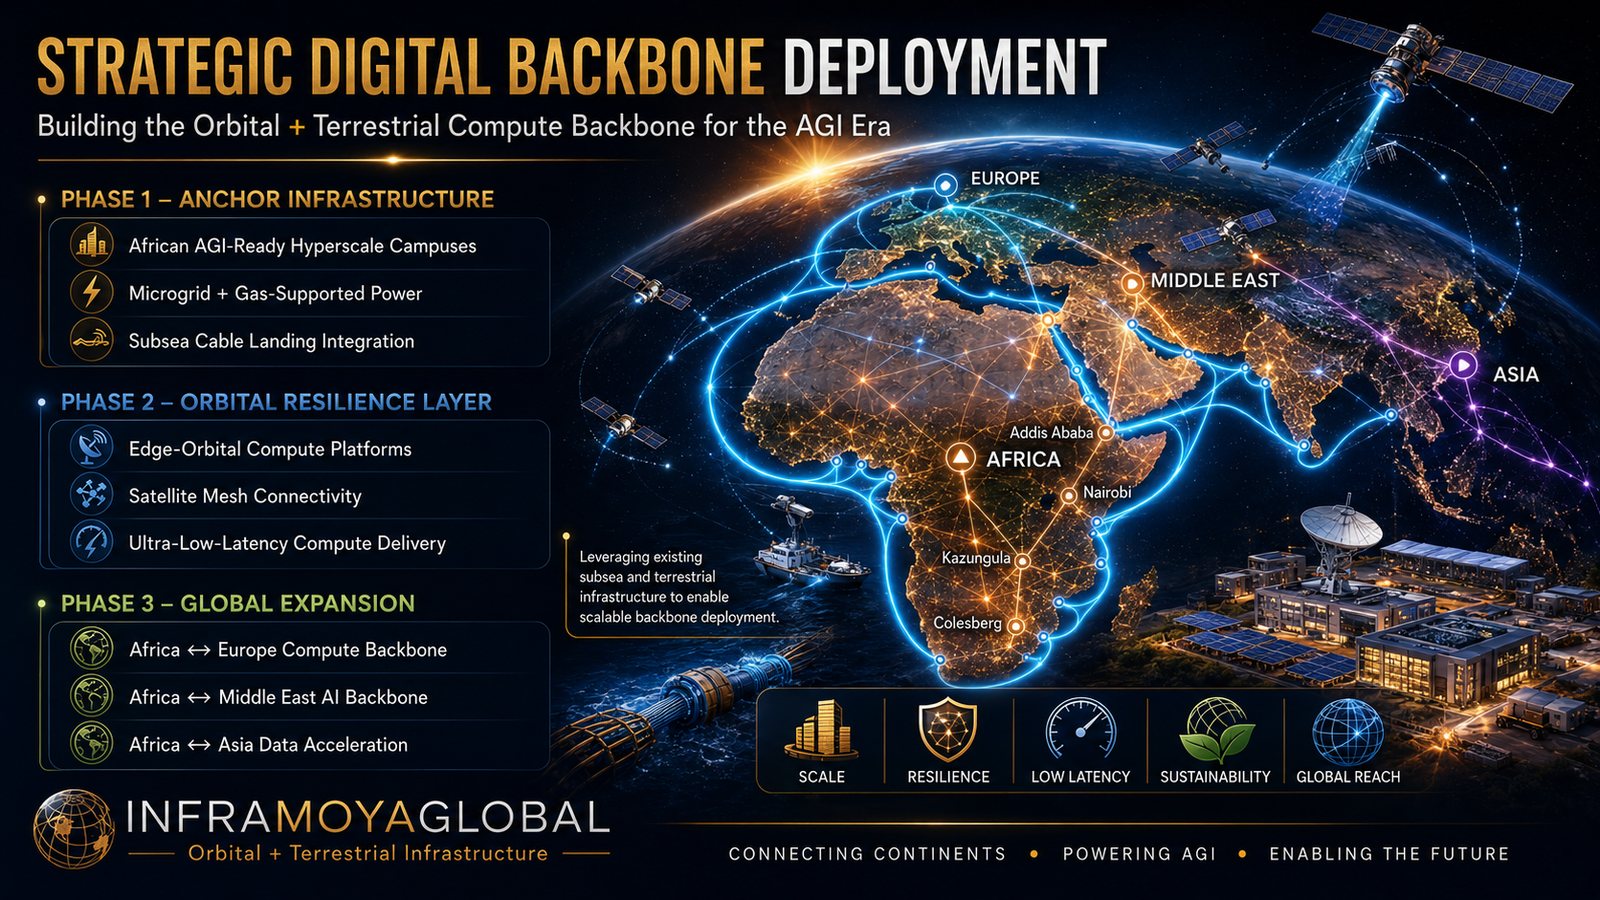Click the 'Building the Orbital + Terrestrial' subtitle
The height and width of the screenshot is (900, 1600).
pyautogui.click(x=464, y=126)
